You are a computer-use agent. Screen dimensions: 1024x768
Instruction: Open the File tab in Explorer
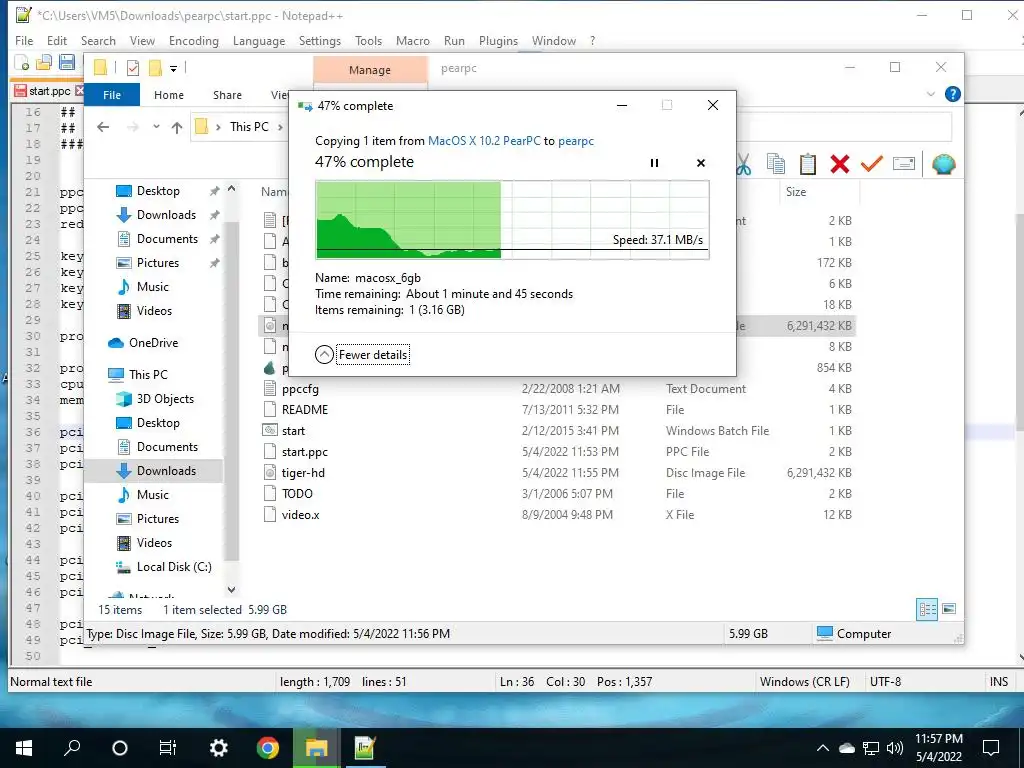(112, 95)
